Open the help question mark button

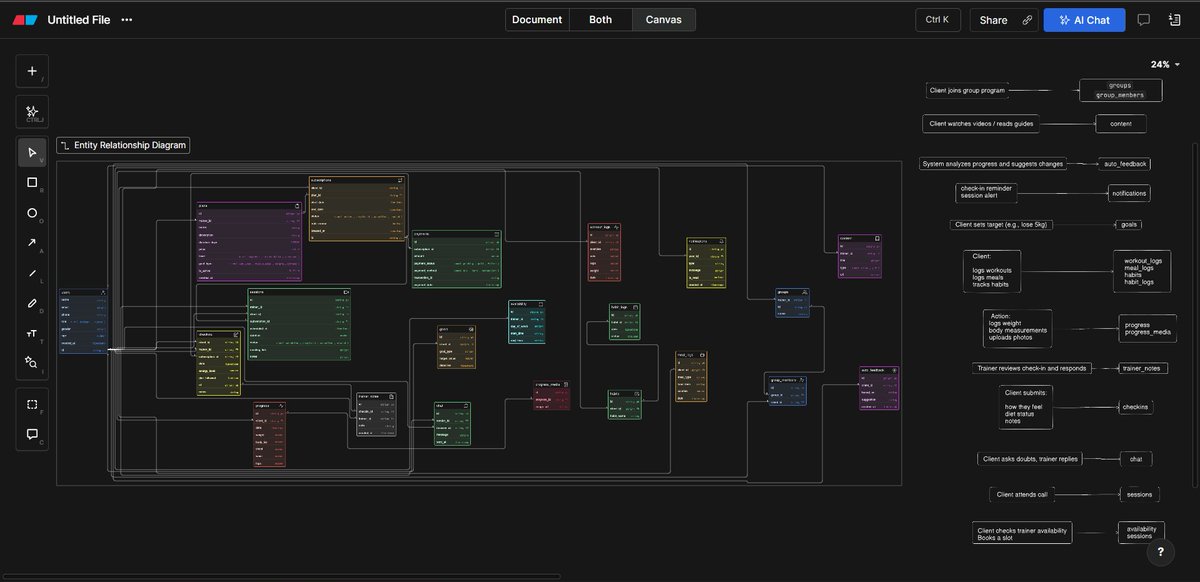pyautogui.click(x=1160, y=551)
